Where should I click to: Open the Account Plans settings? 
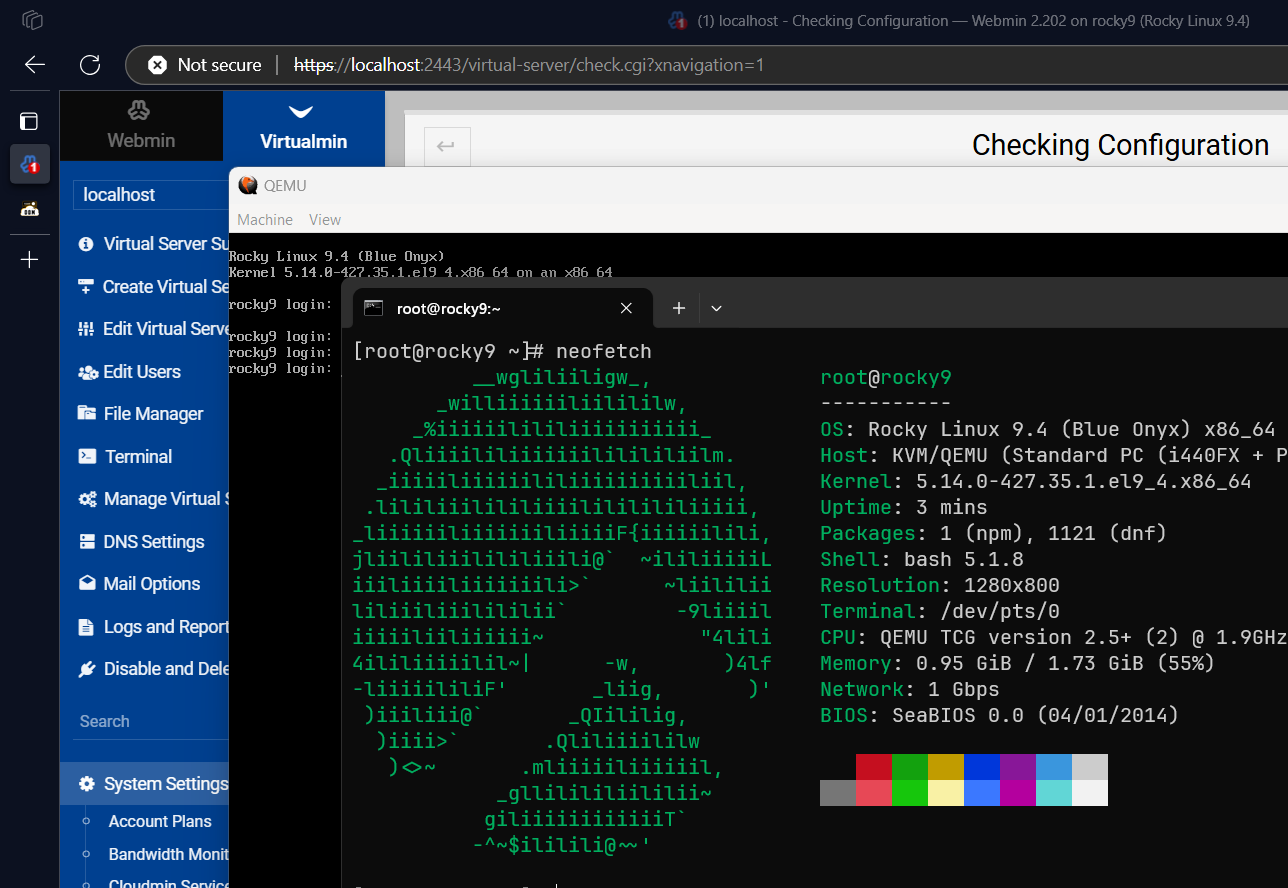pos(160,821)
